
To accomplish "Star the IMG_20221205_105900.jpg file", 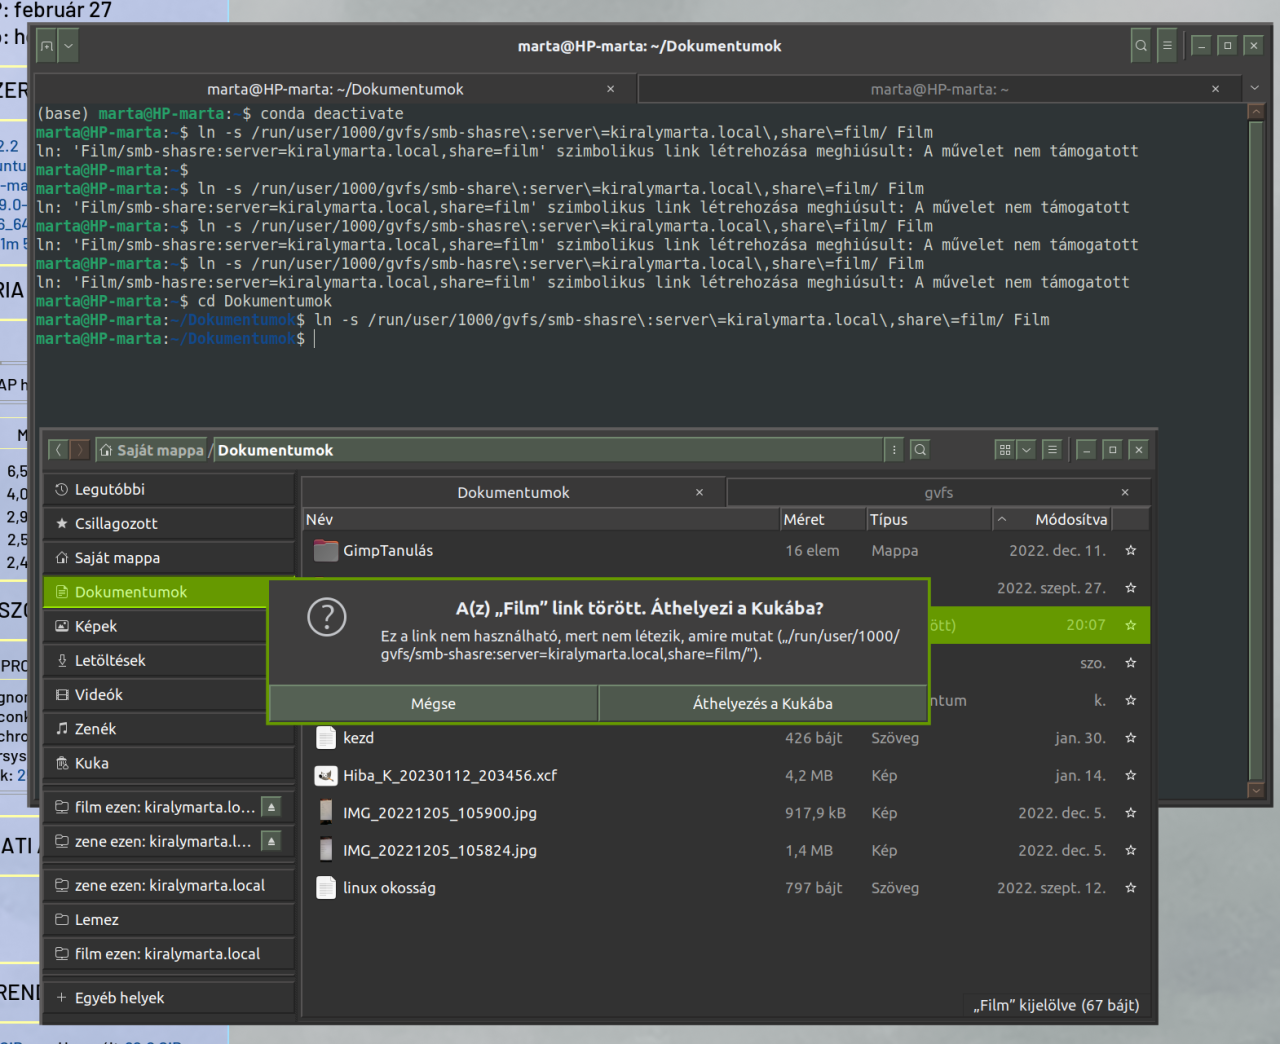I will tap(1131, 813).
